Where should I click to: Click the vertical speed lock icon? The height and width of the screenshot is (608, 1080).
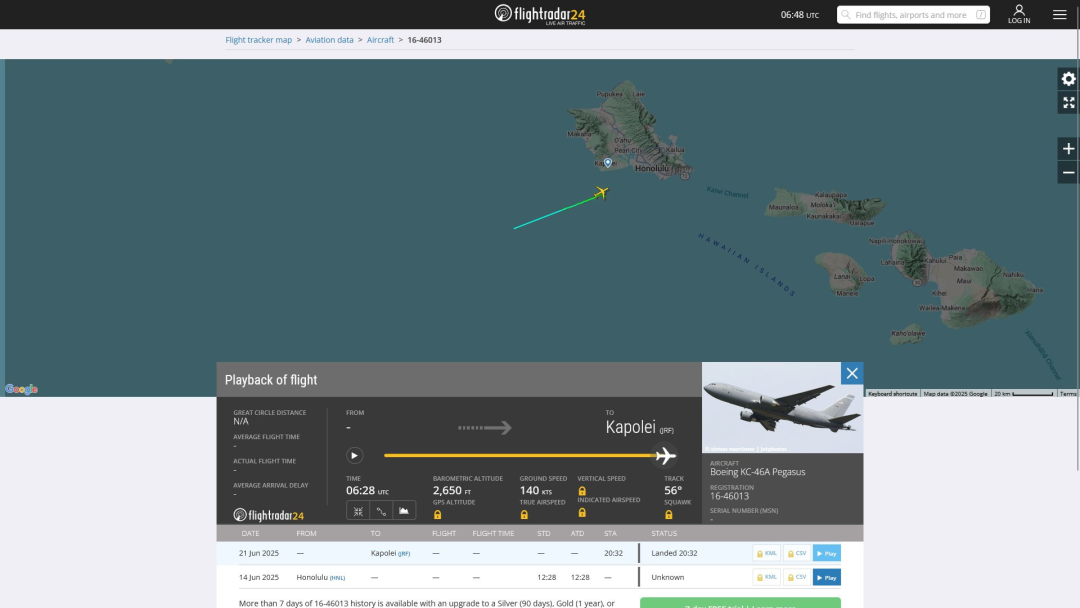(x=582, y=491)
